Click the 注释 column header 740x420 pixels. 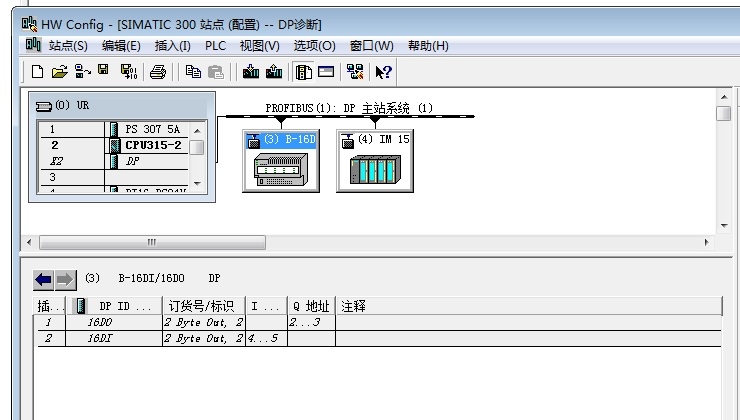coord(529,306)
